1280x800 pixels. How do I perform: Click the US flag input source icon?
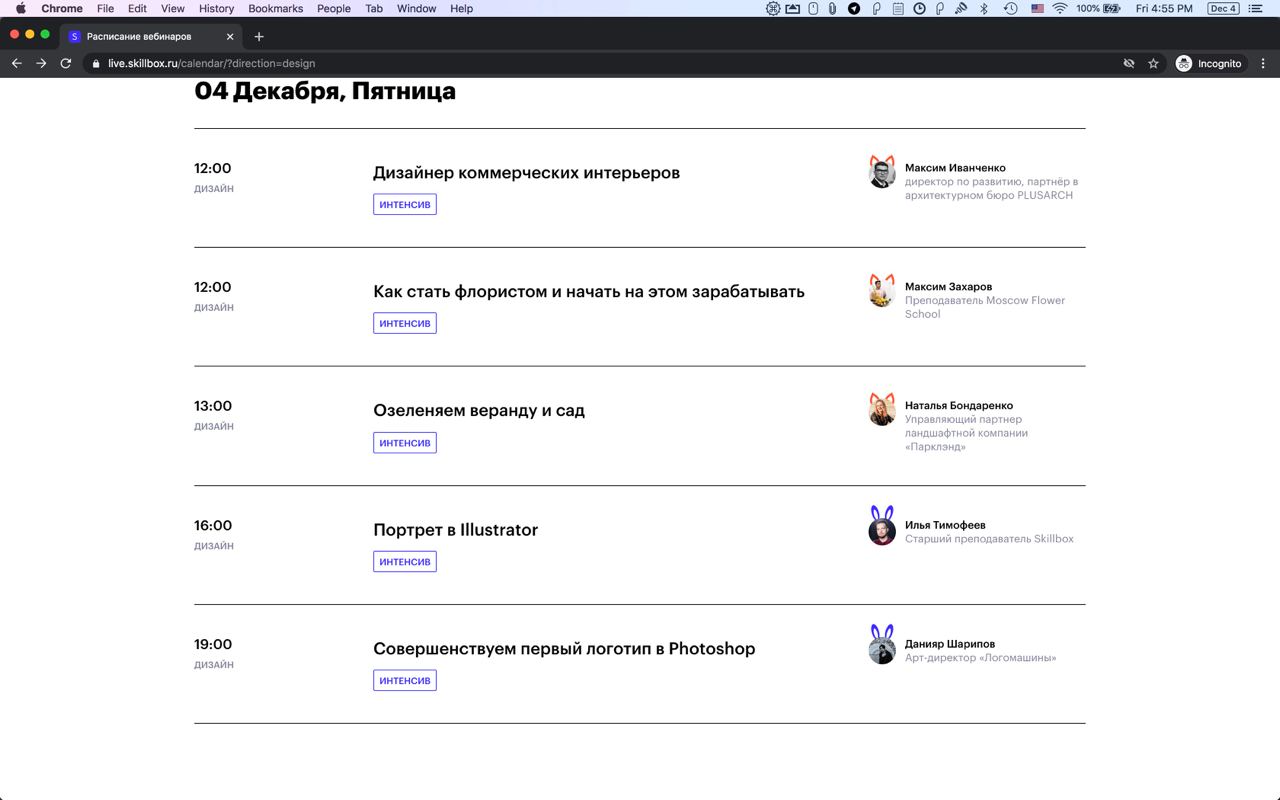(1037, 8)
